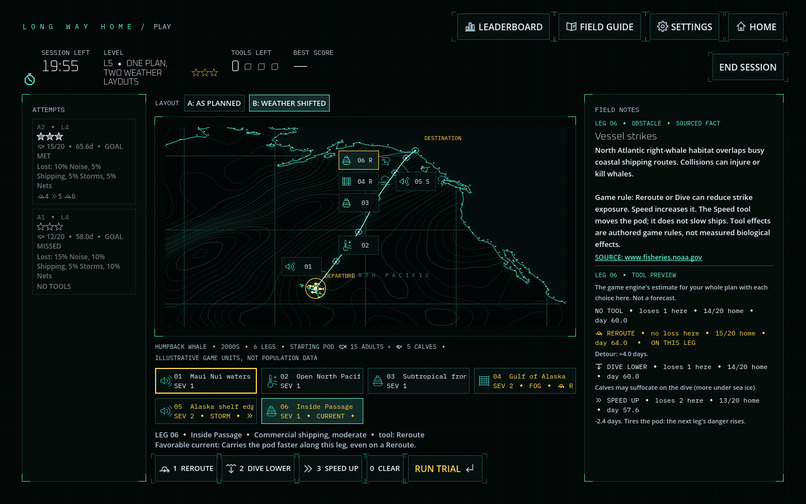The height and width of the screenshot is (504, 806).
Task: Click the Settings gear icon
Action: [663, 27]
